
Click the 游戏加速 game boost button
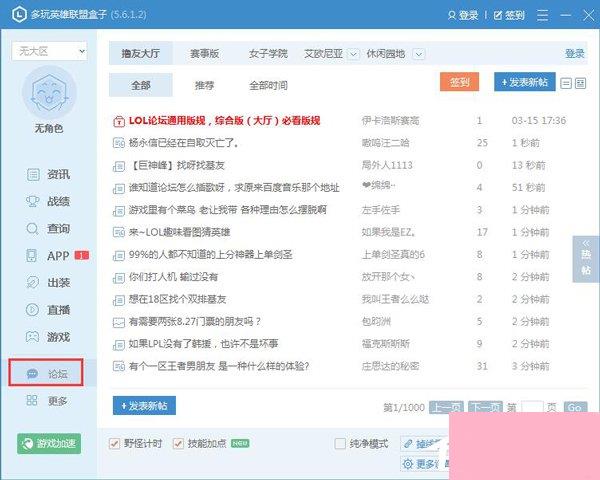tap(49, 444)
